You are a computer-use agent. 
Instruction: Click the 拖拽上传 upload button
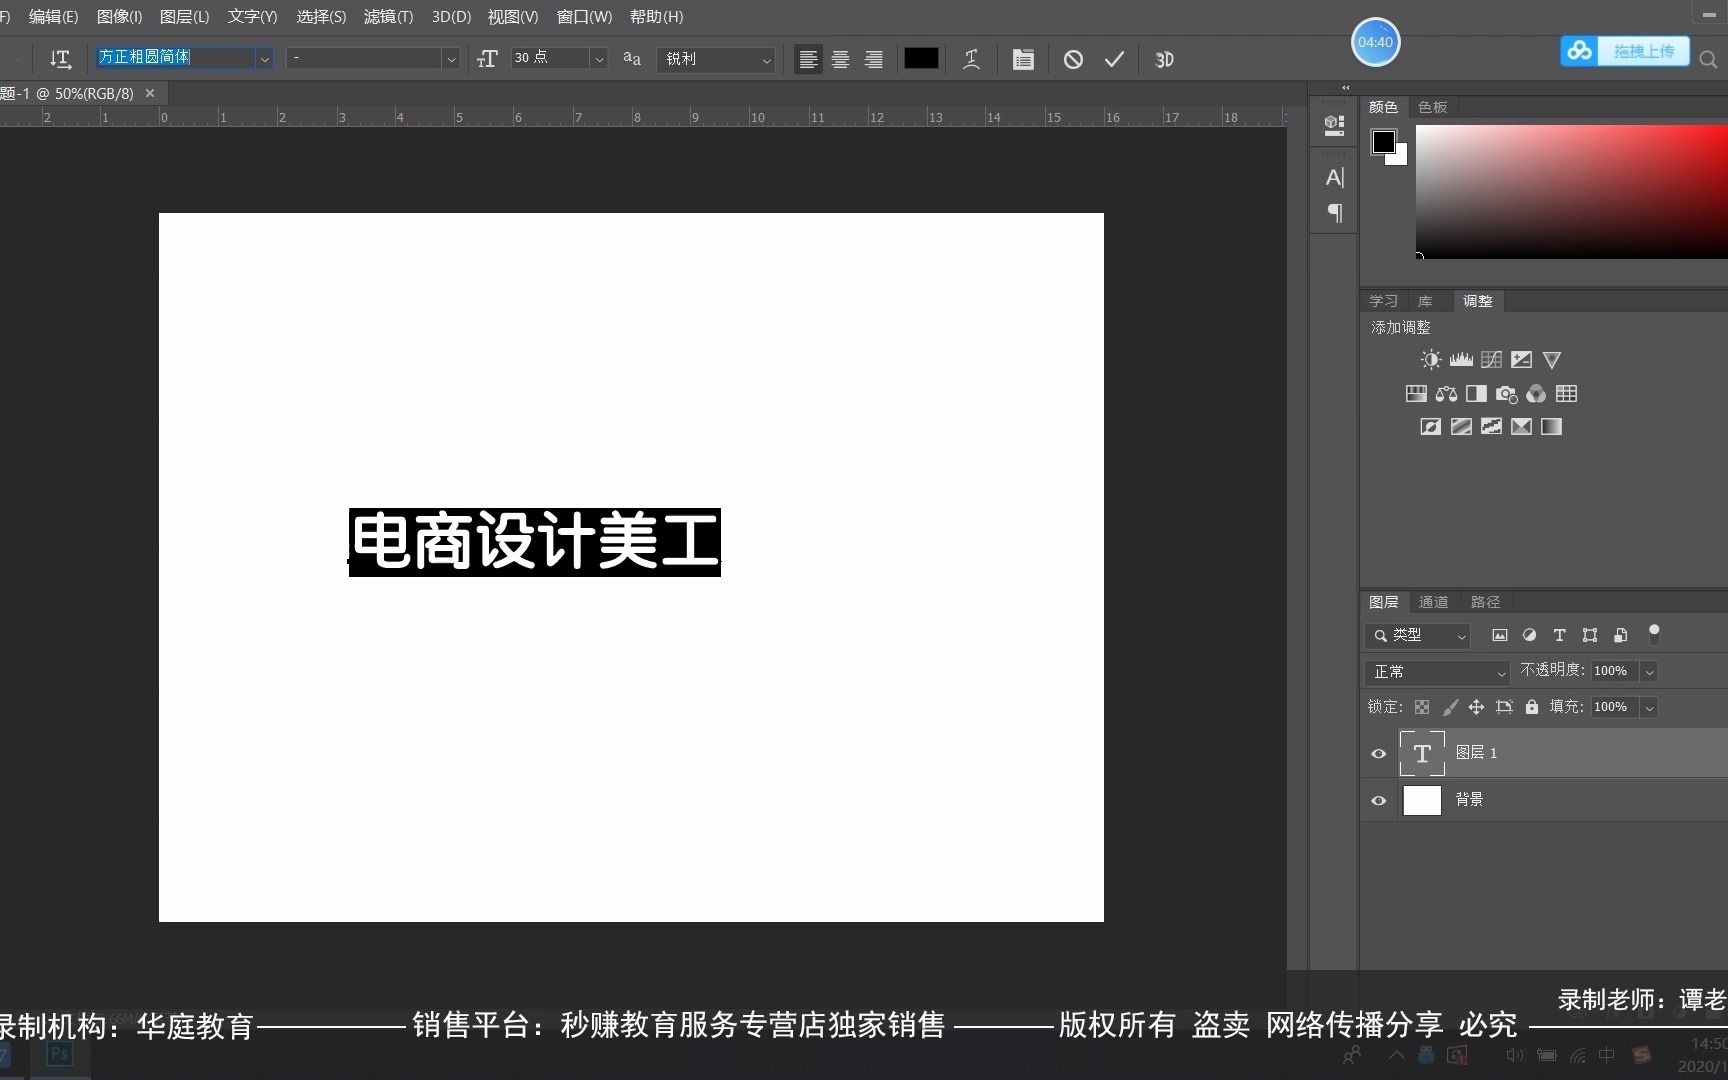1643,51
